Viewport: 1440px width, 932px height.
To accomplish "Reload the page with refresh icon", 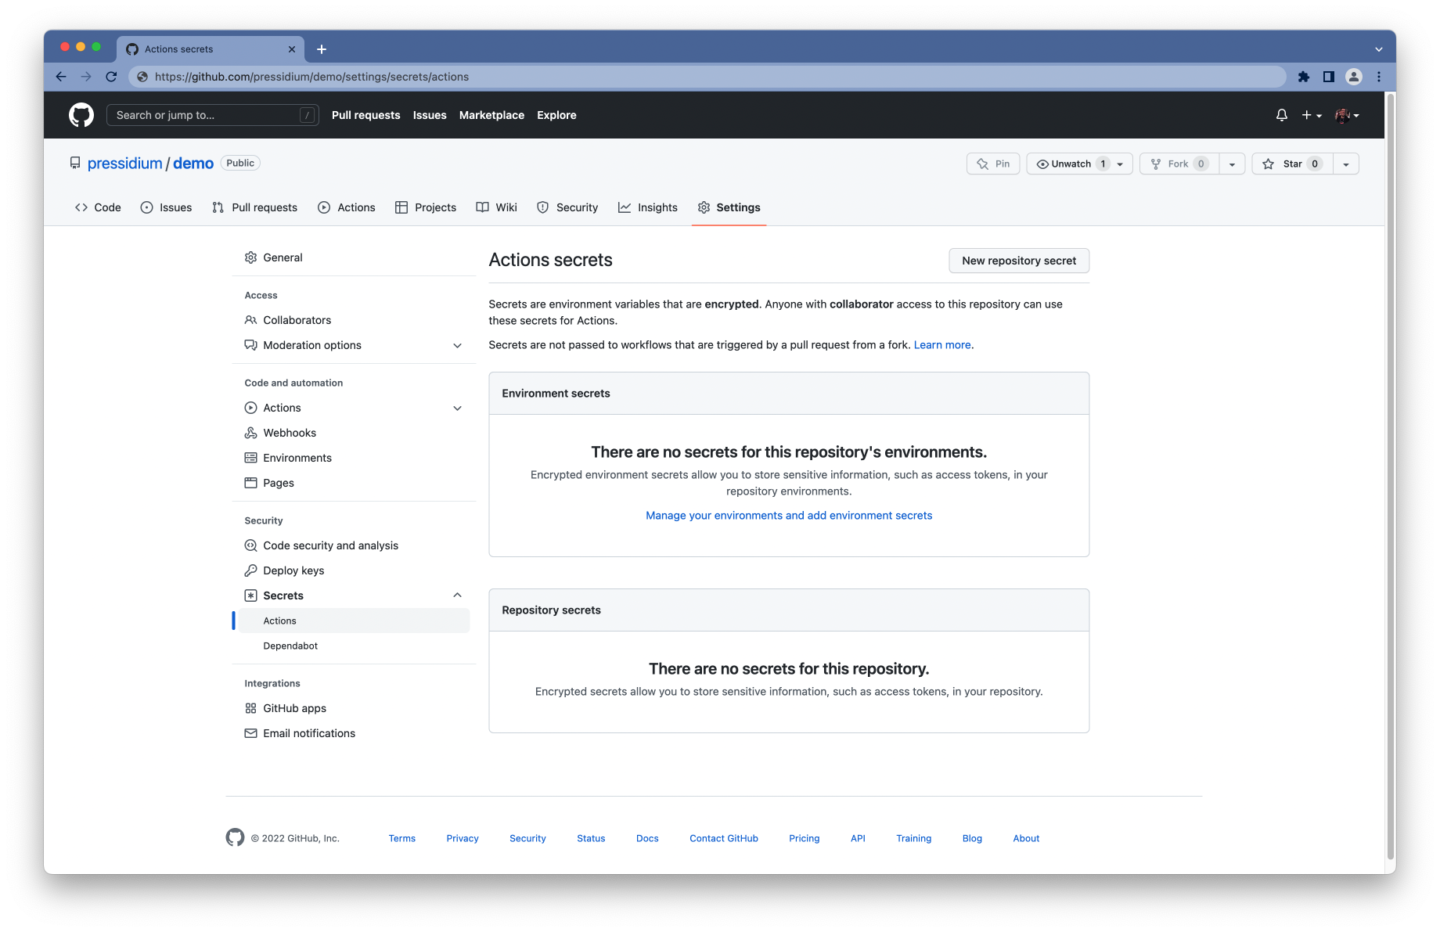I will point(111,77).
